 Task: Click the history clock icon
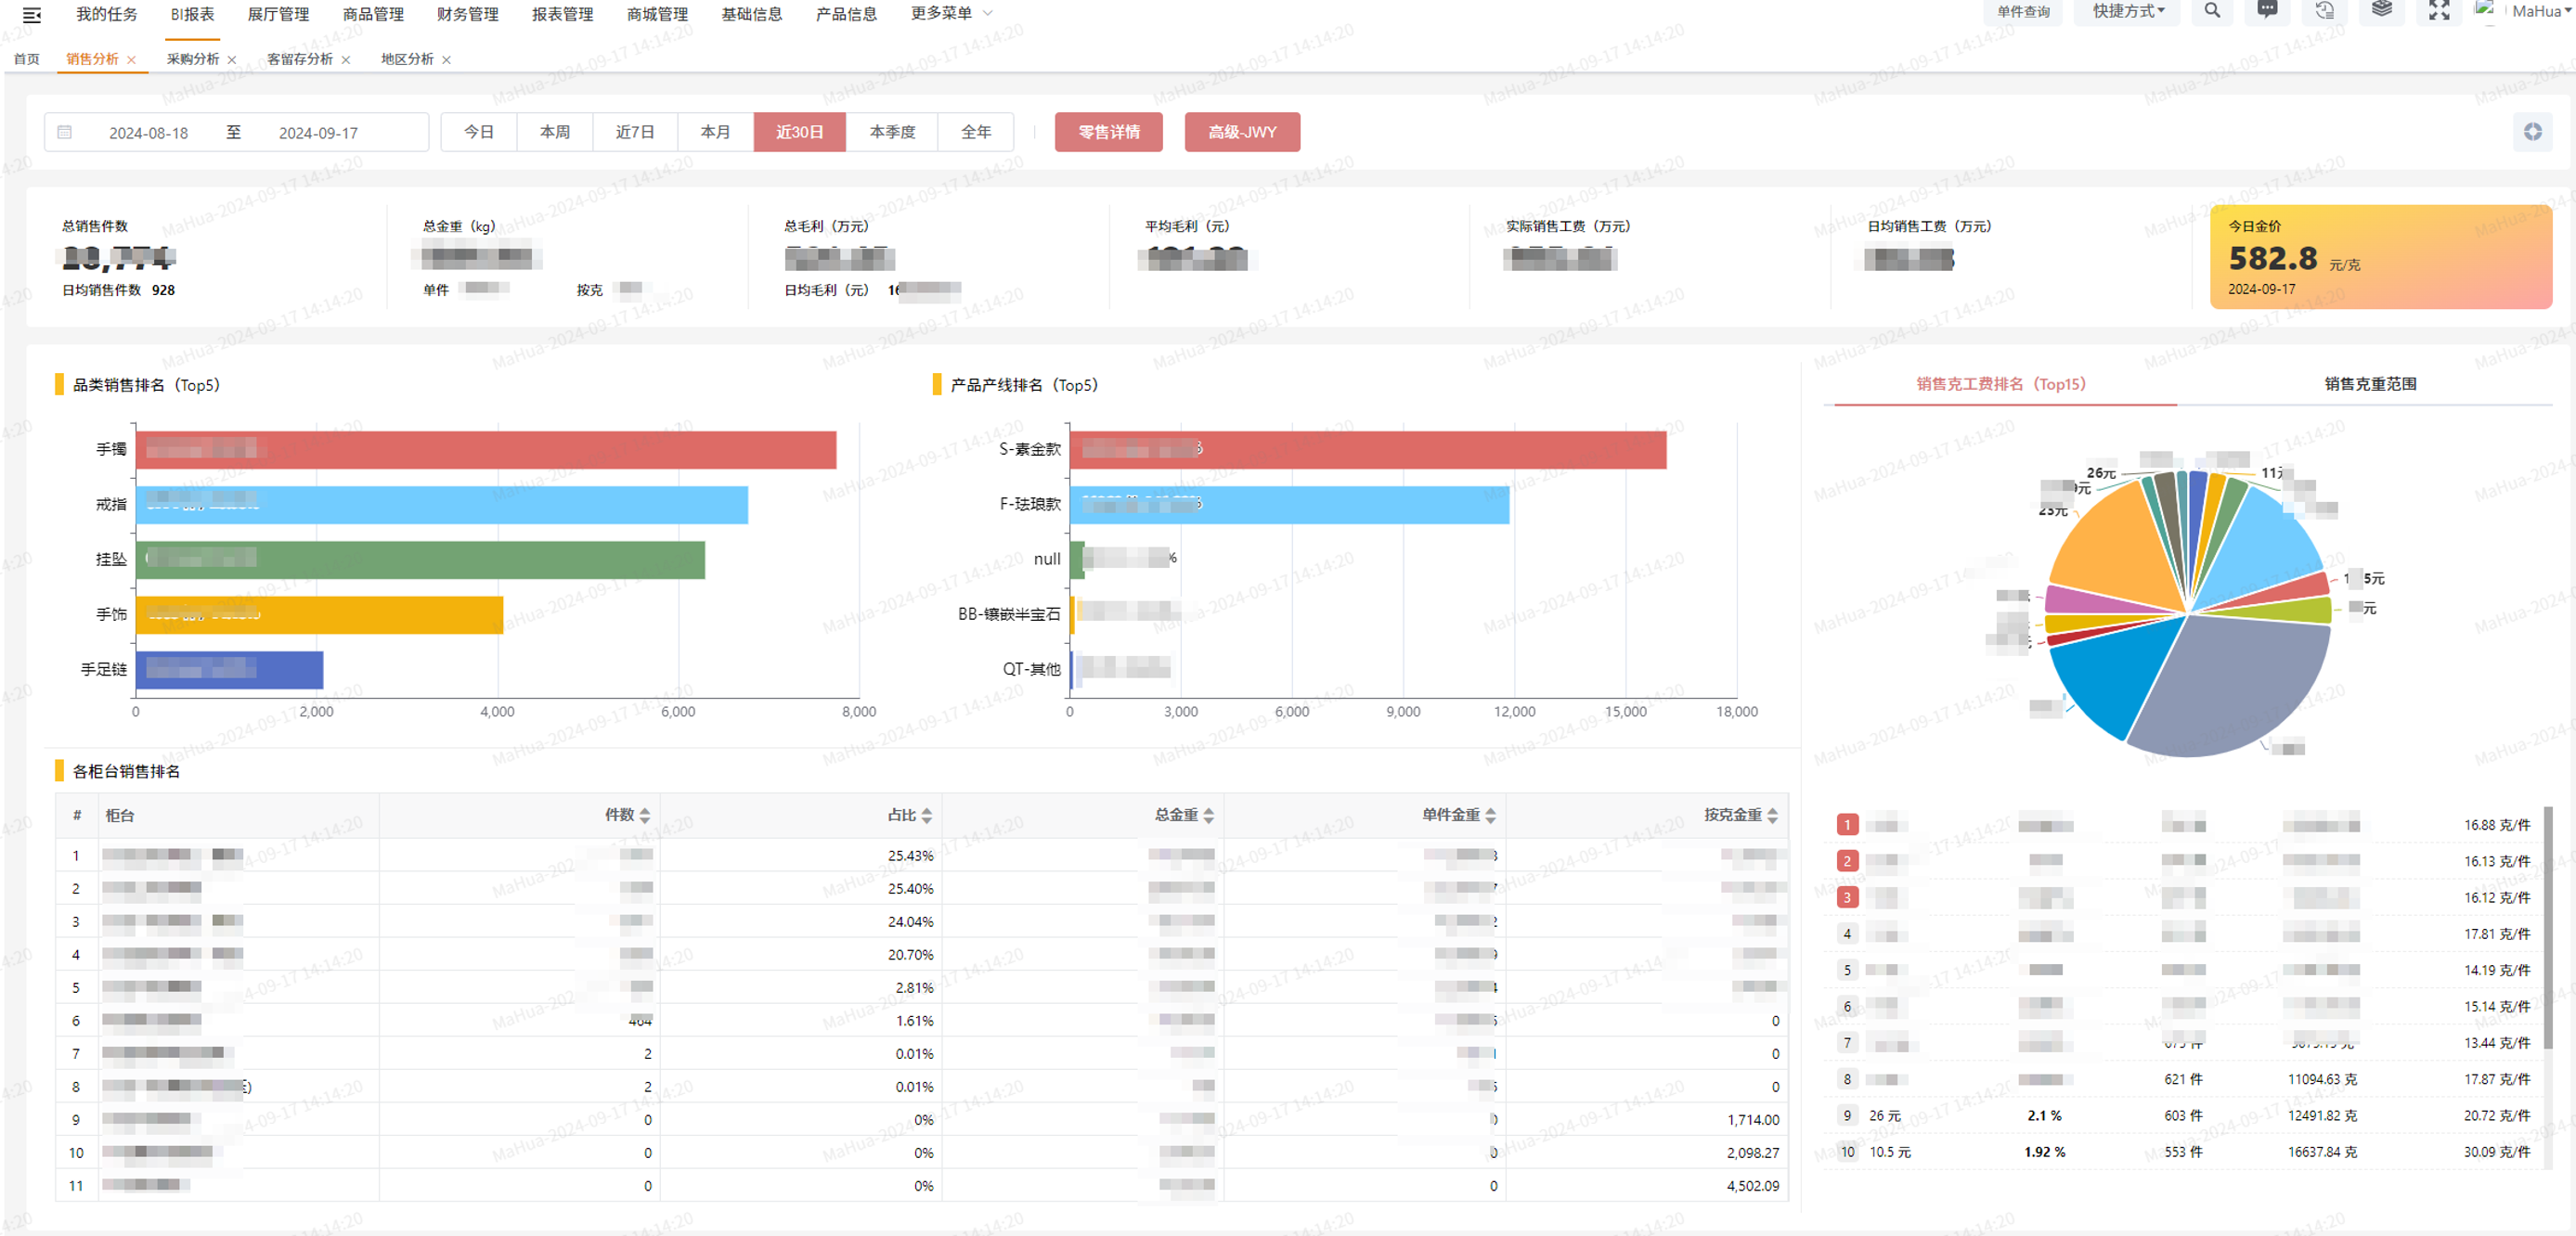pos(2324,11)
